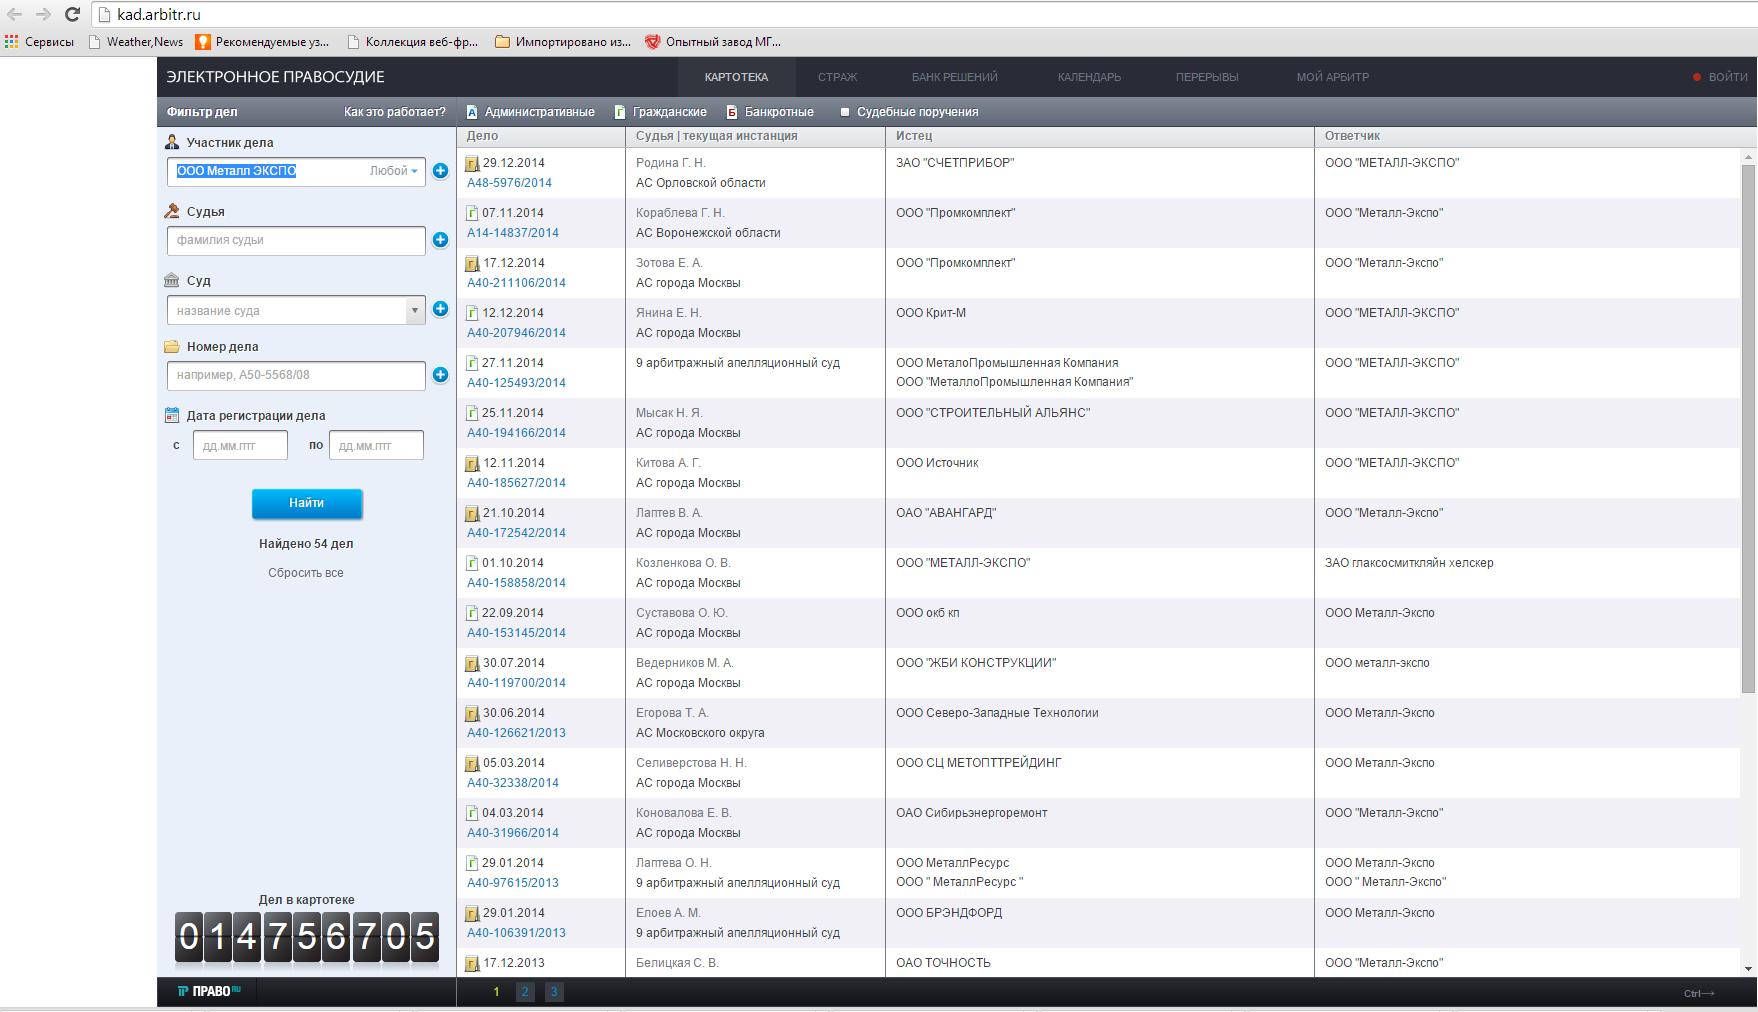Open the Импортировано bookmarks folder
This screenshot has width=1758, height=1012.
click(563, 42)
